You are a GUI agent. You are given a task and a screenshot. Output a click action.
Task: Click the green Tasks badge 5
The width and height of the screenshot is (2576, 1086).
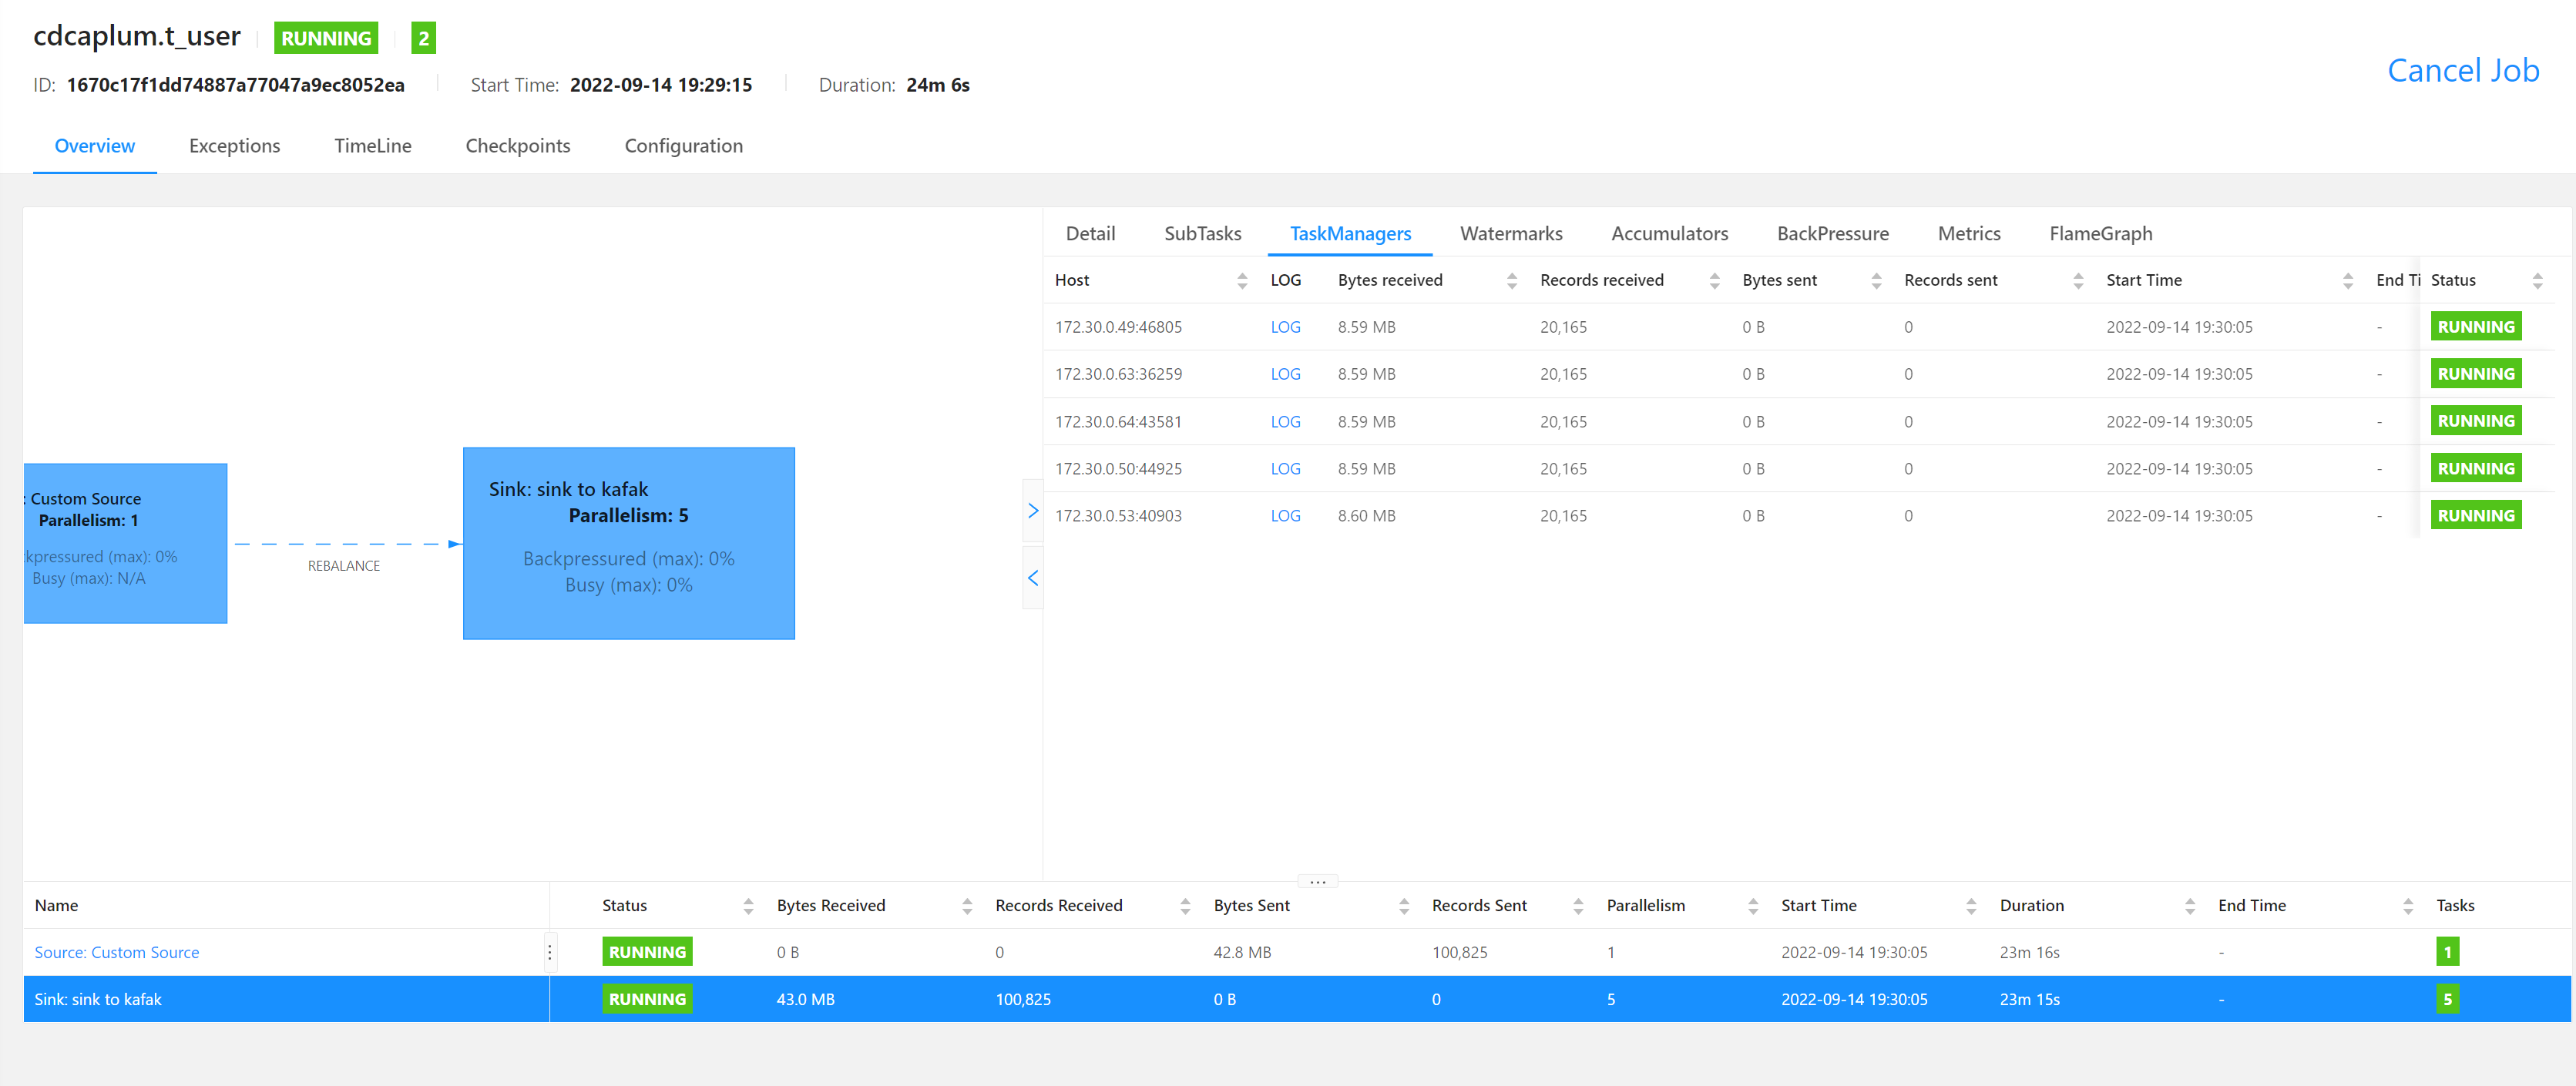coord(2447,999)
